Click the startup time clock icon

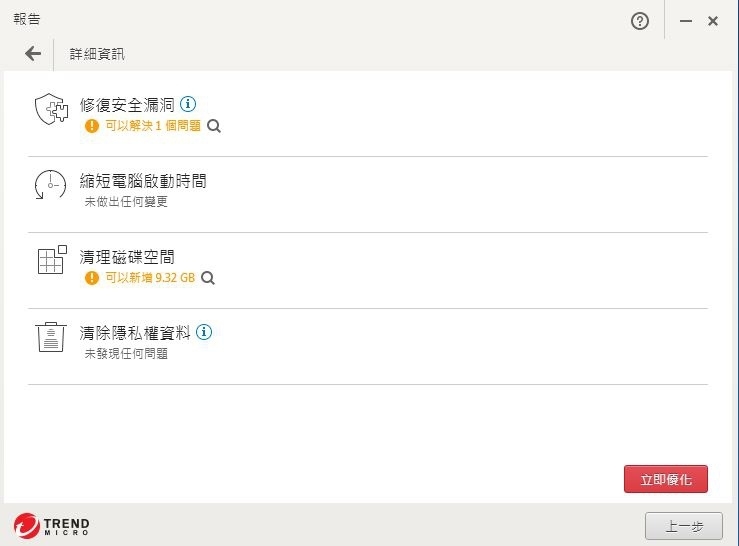pos(50,185)
